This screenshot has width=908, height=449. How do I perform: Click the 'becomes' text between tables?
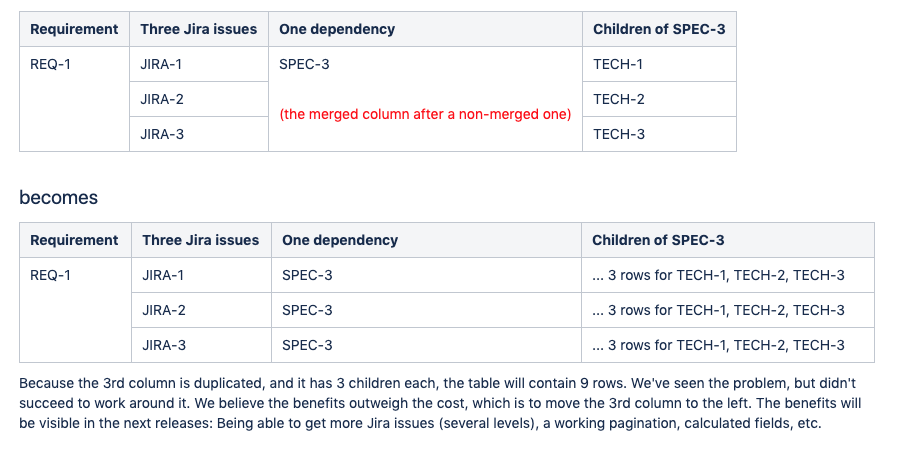[x=59, y=198]
